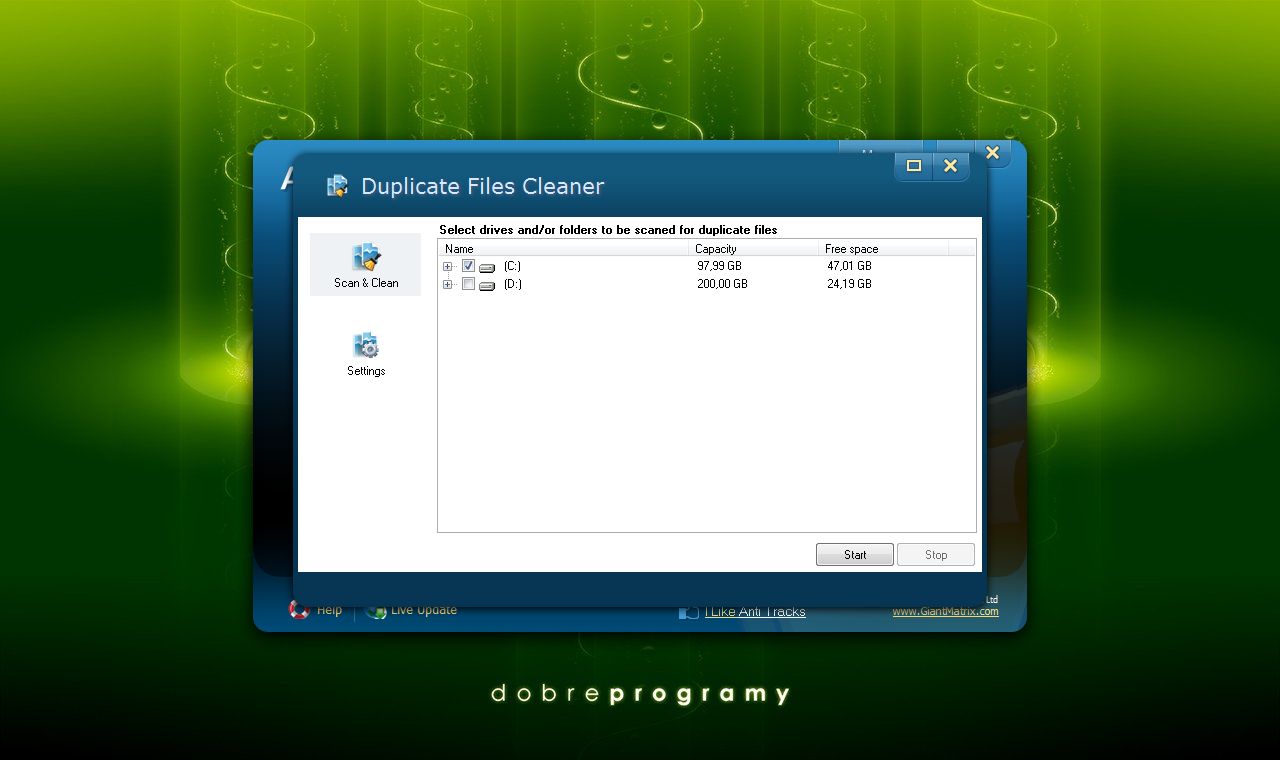Visit the www.GiantMatrix.com link
The width and height of the screenshot is (1280, 760).
coord(945,611)
